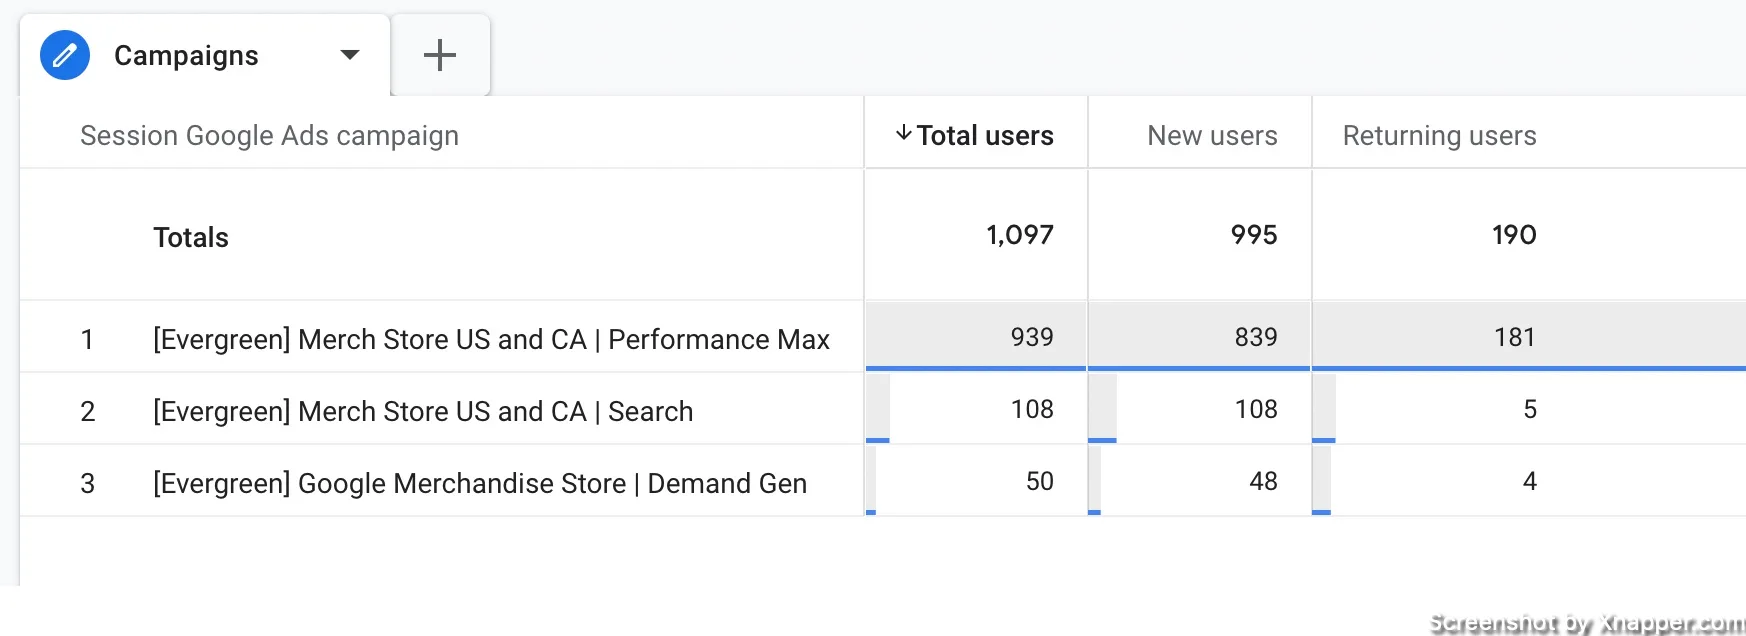Click the blue pencil edit icon

tap(65, 55)
